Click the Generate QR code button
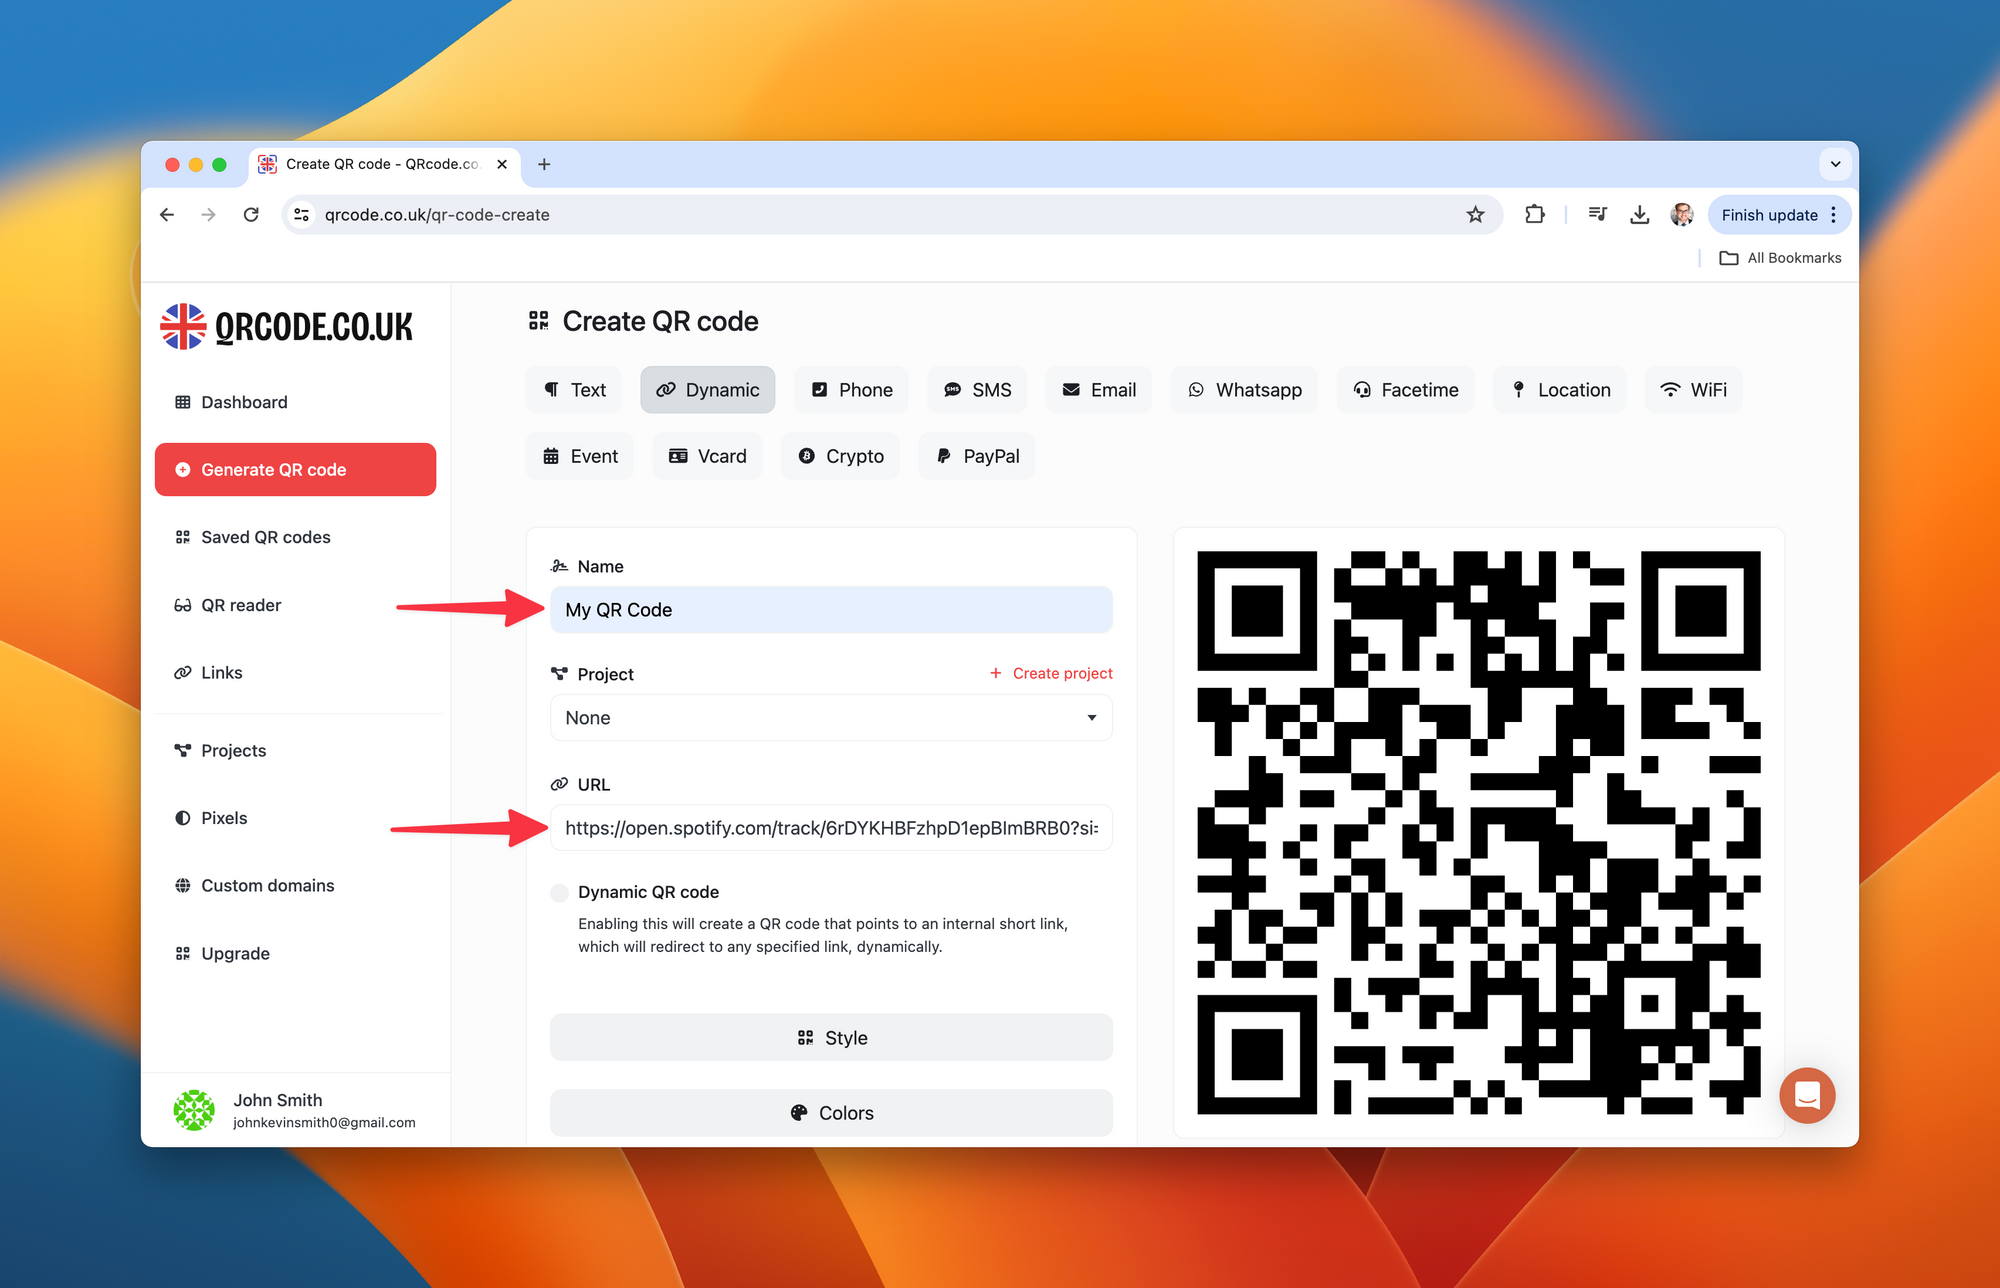This screenshot has width=2000, height=1288. (x=297, y=469)
